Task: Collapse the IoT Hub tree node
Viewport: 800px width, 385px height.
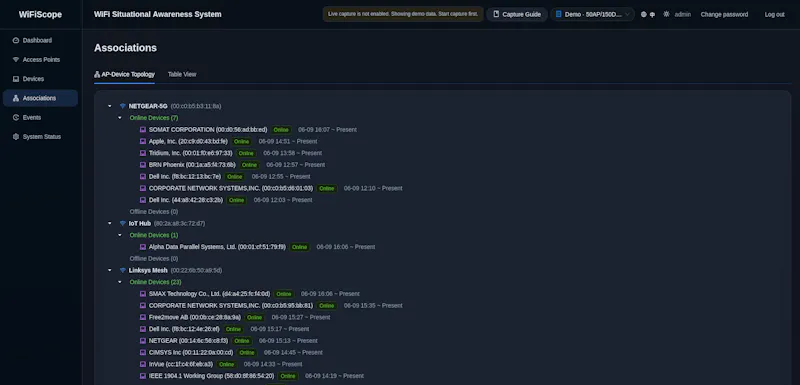Action: 110,223
